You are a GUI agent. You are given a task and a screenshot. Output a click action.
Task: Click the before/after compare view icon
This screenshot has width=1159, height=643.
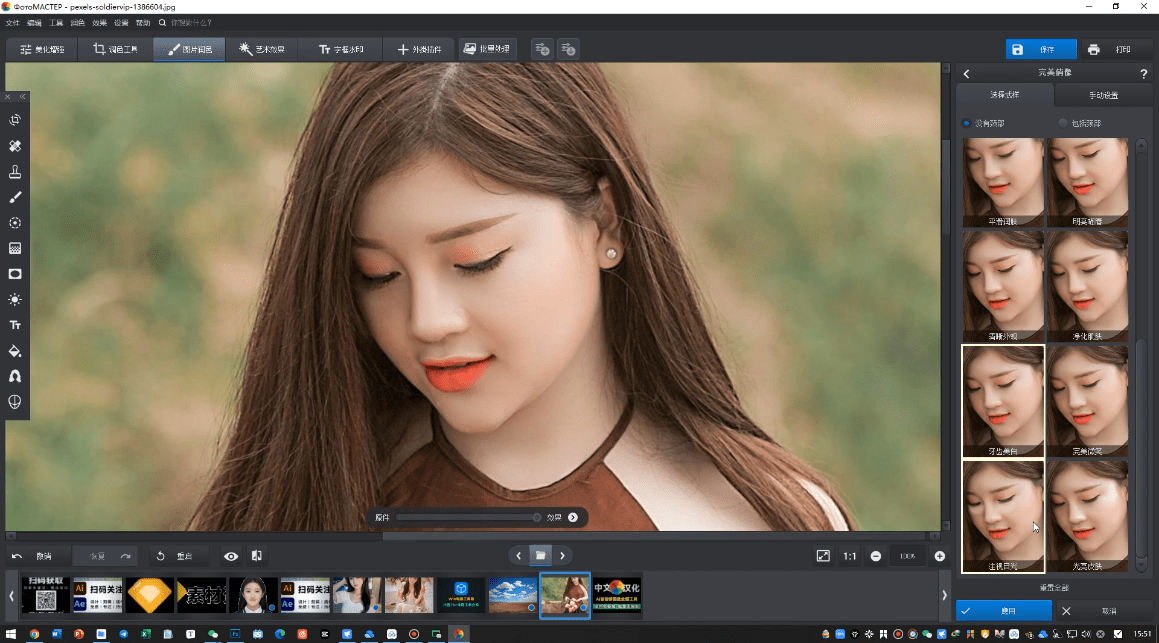pyautogui.click(x=257, y=556)
